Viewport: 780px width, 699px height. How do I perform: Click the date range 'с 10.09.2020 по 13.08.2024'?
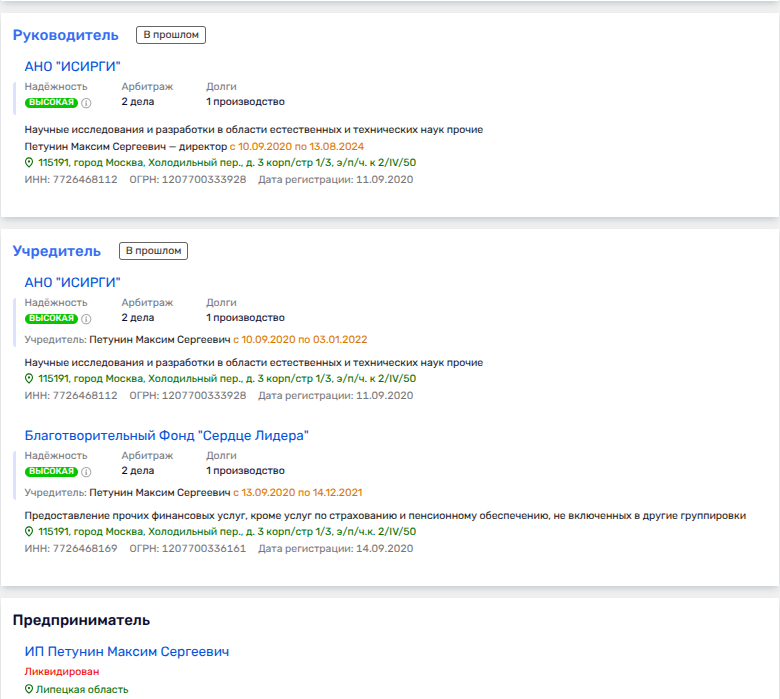[x=297, y=147]
